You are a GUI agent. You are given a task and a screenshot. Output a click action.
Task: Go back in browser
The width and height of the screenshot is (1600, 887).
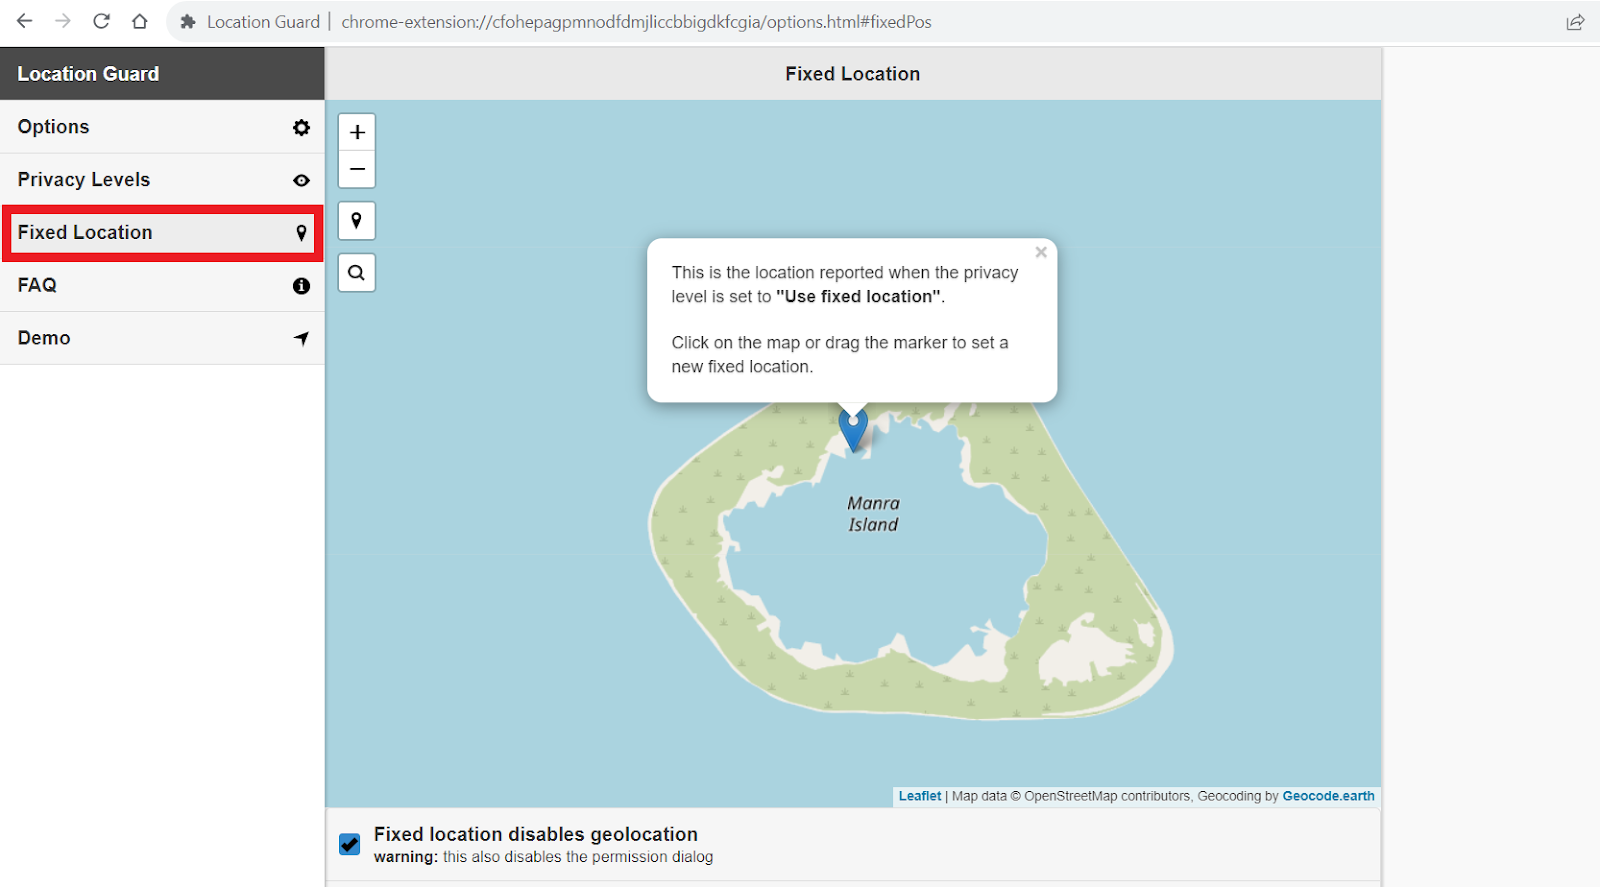(x=25, y=21)
